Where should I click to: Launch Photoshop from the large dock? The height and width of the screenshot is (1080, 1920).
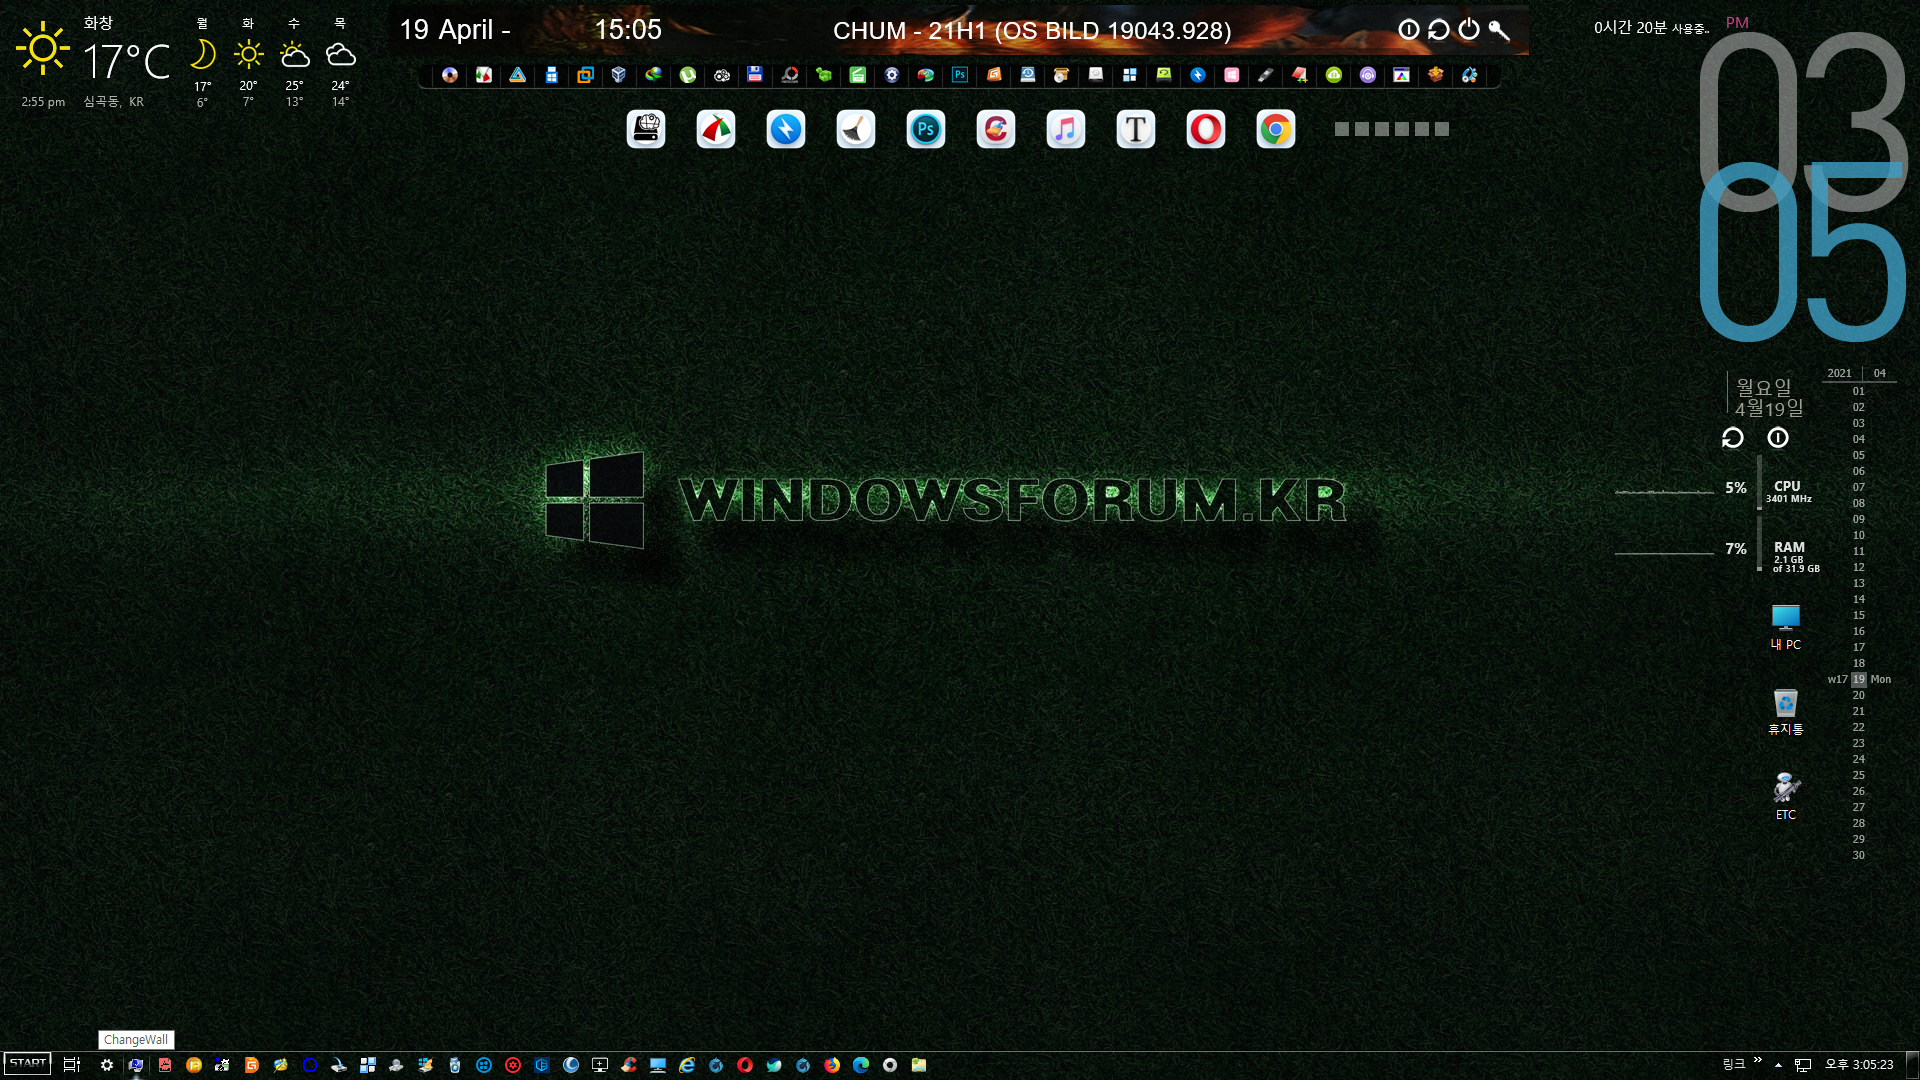925,129
